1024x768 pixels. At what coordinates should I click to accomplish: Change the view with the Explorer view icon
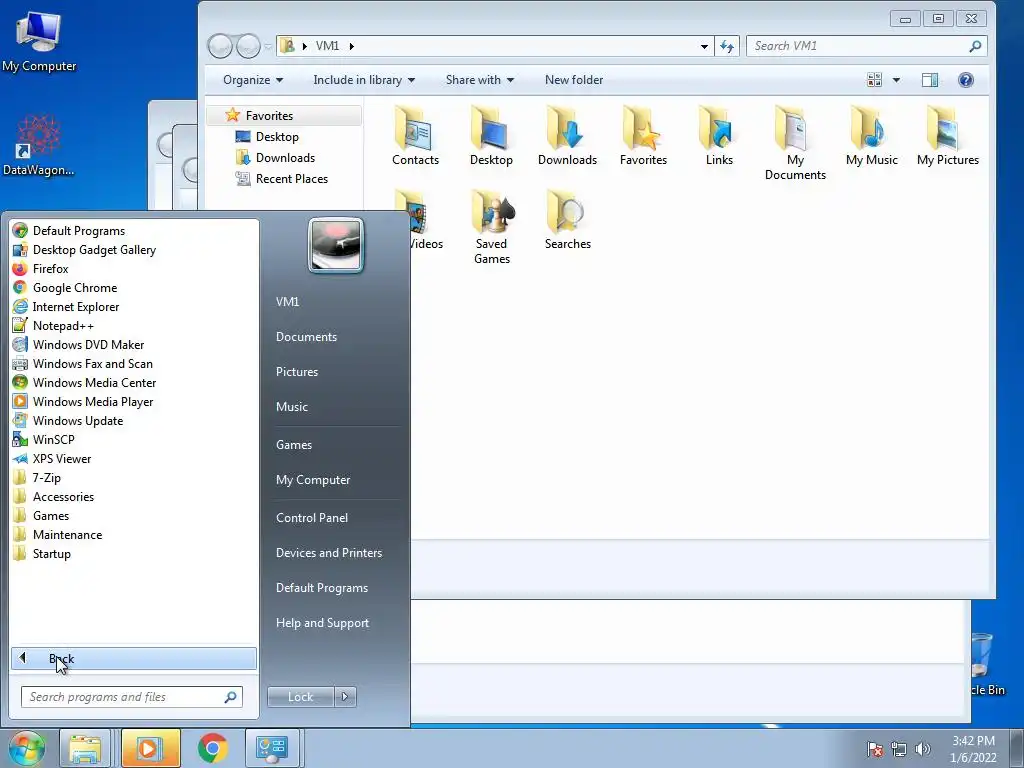[x=874, y=80]
